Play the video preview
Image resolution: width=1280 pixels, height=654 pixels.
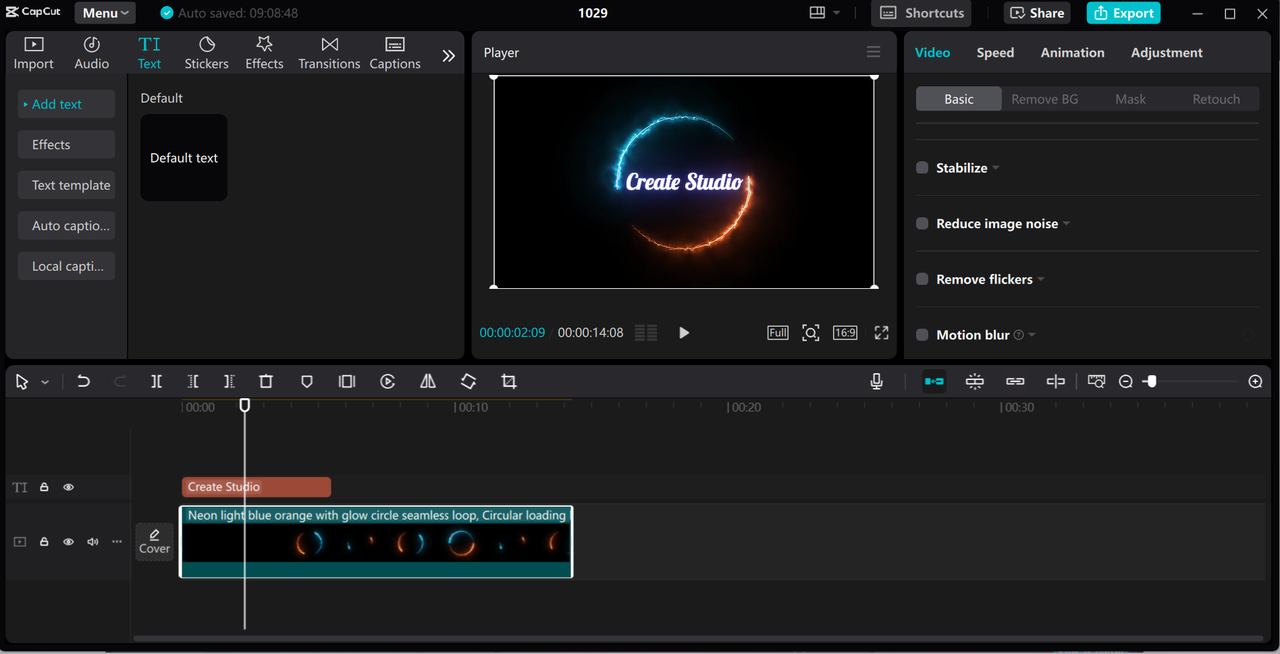[684, 332]
